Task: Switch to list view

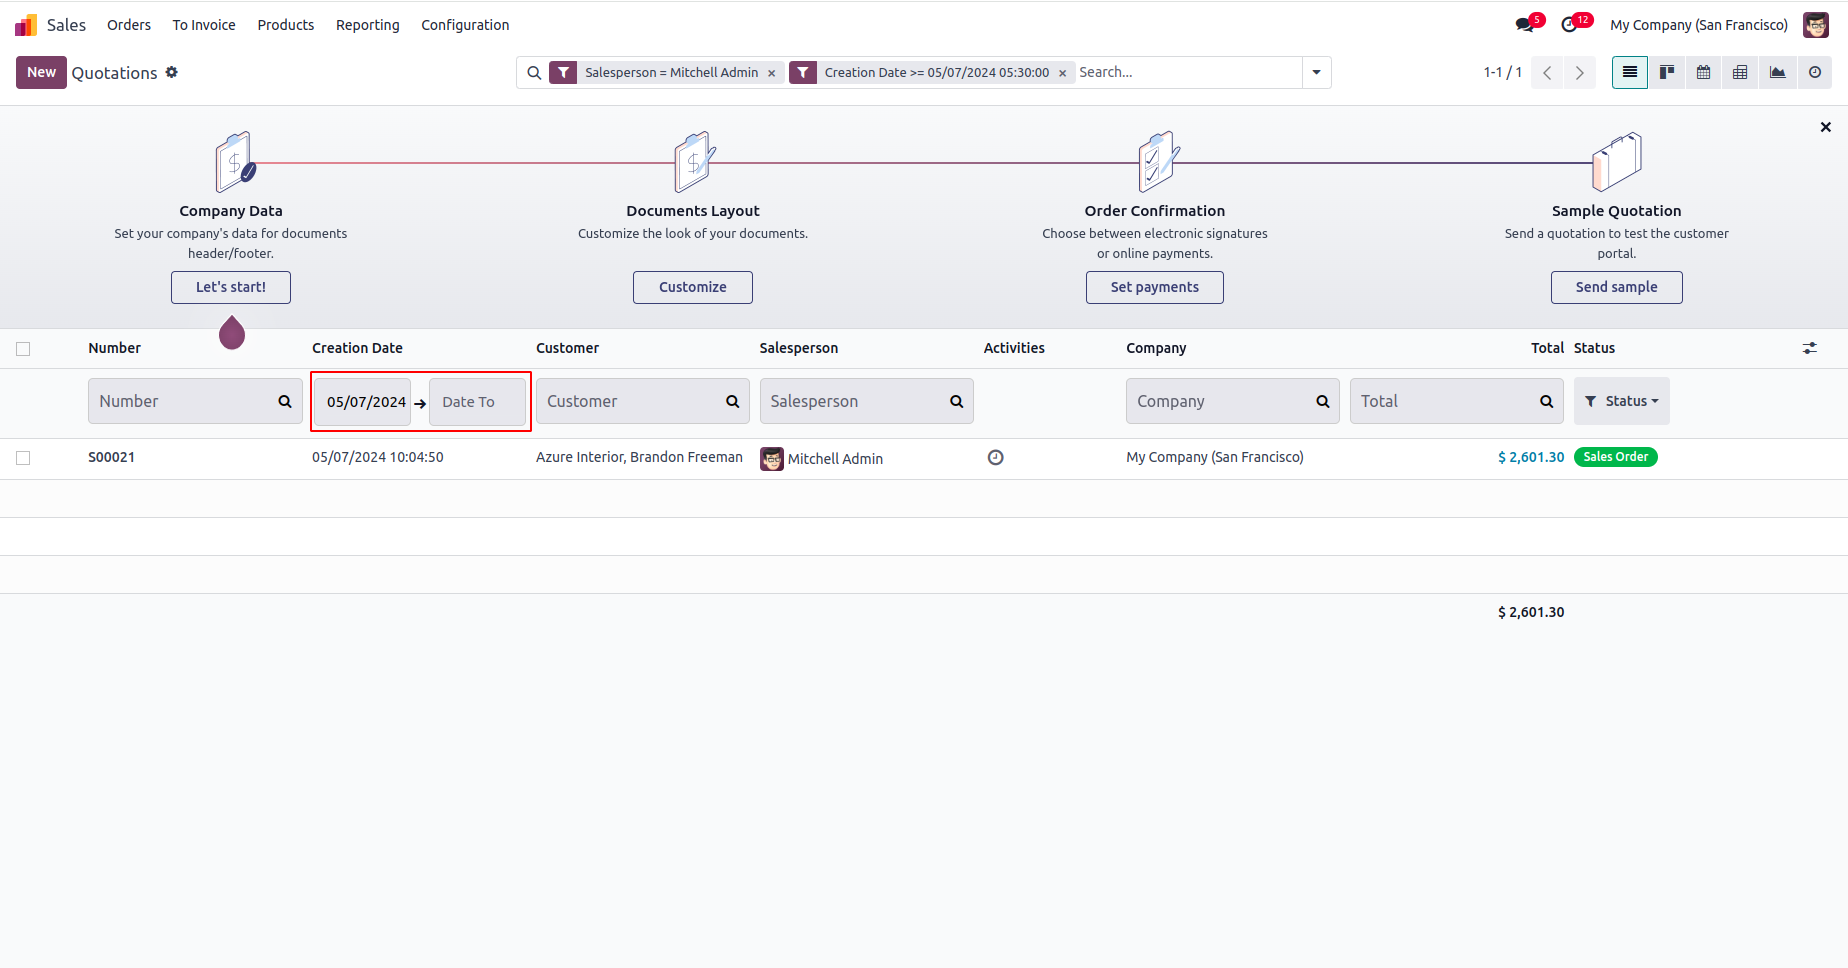Action: (x=1630, y=72)
